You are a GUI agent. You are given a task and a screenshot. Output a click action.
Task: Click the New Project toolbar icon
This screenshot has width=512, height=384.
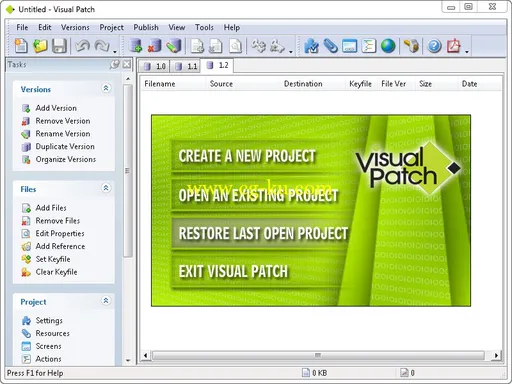coord(21,46)
